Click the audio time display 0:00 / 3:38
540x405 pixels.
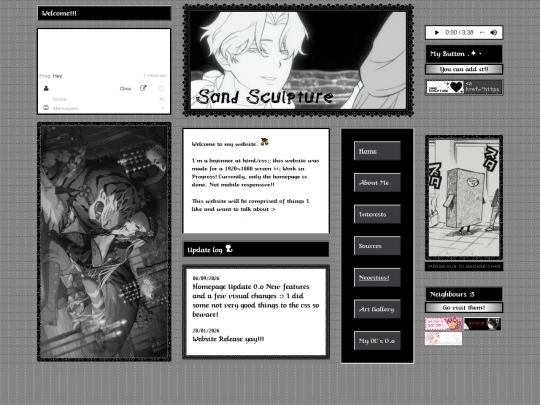click(x=459, y=32)
